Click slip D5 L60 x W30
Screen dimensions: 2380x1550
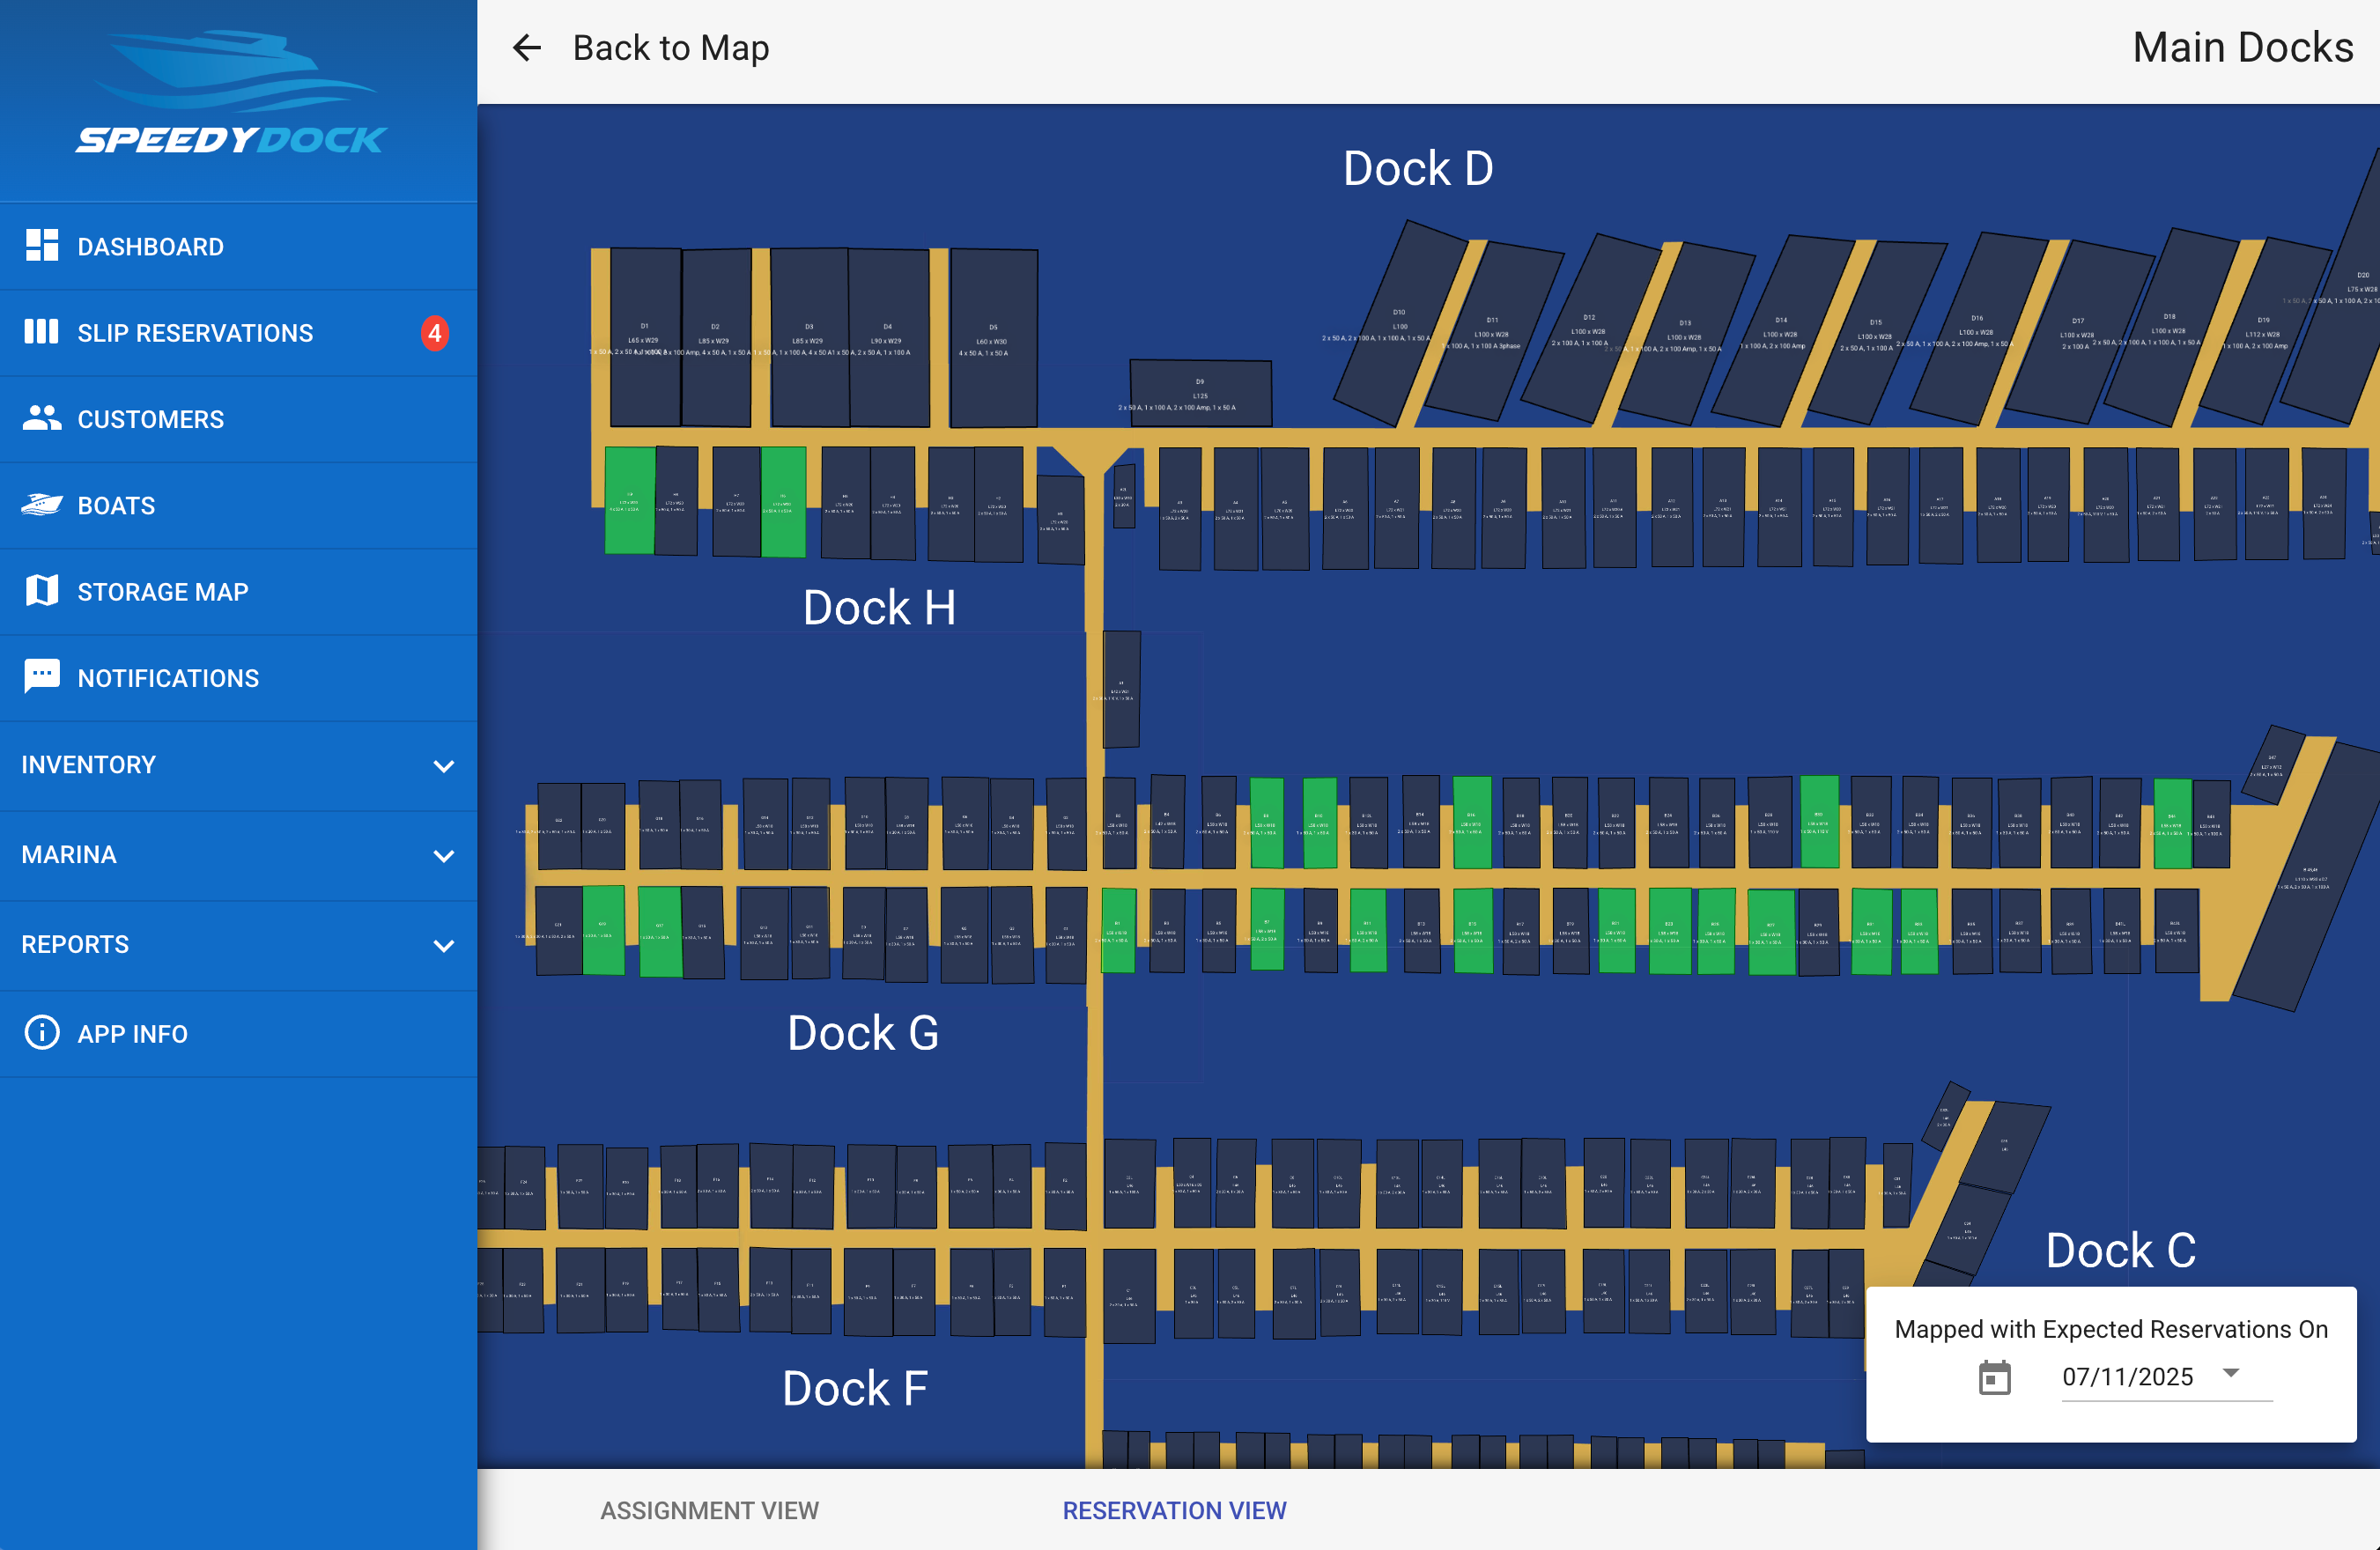click(993, 338)
